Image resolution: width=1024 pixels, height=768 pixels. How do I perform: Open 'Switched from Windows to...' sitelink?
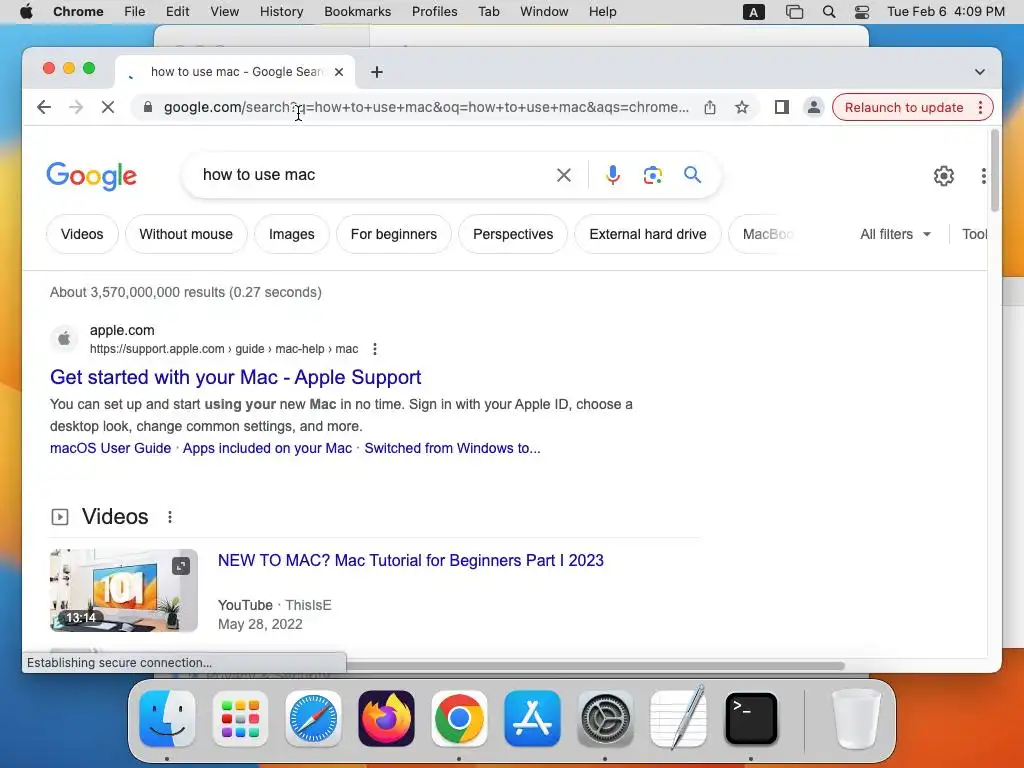[452, 449]
